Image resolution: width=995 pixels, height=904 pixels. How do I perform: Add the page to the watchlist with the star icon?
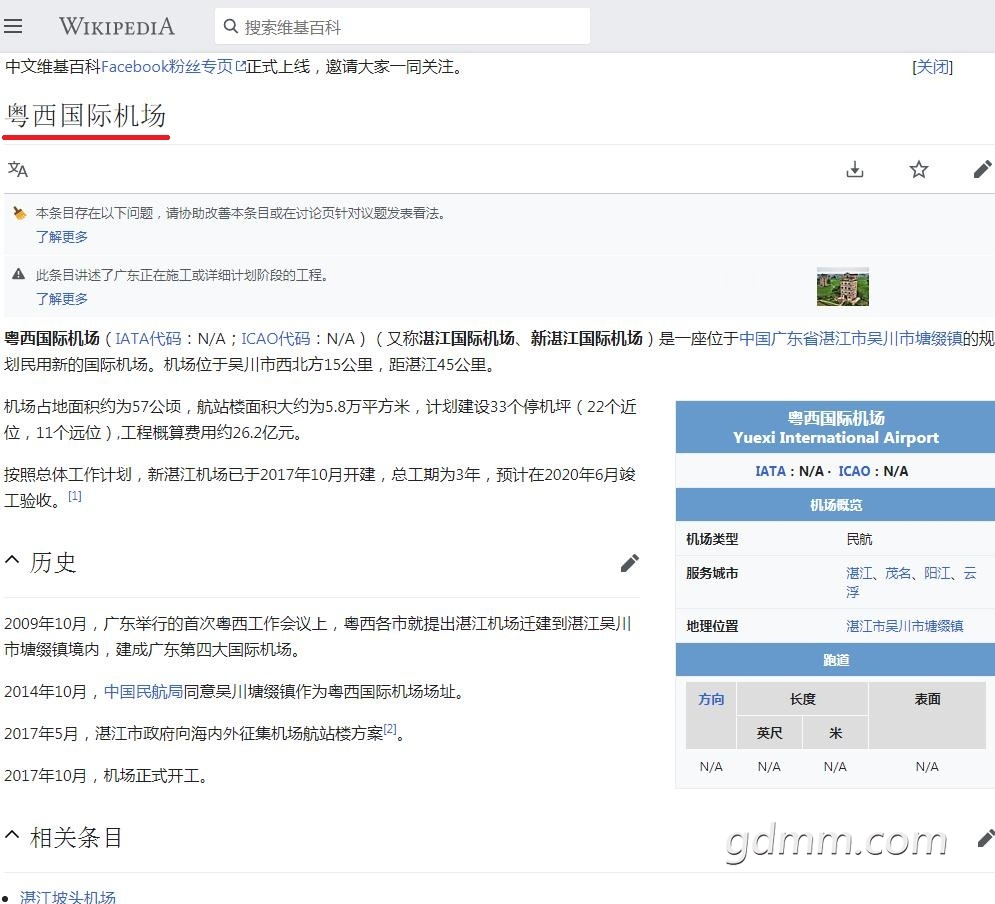point(918,169)
